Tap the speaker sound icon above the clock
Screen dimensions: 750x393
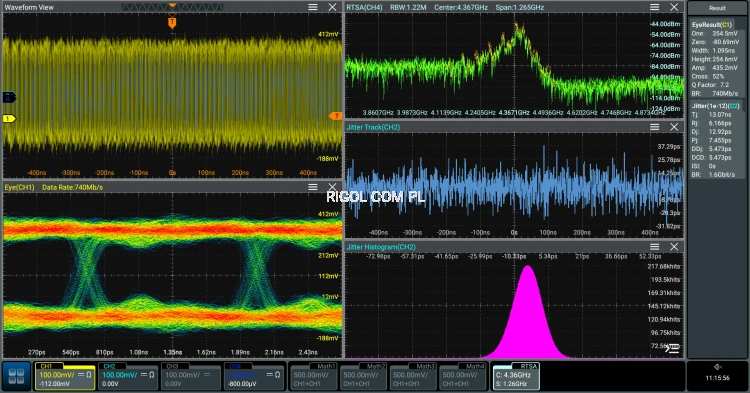[x=717, y=367]
